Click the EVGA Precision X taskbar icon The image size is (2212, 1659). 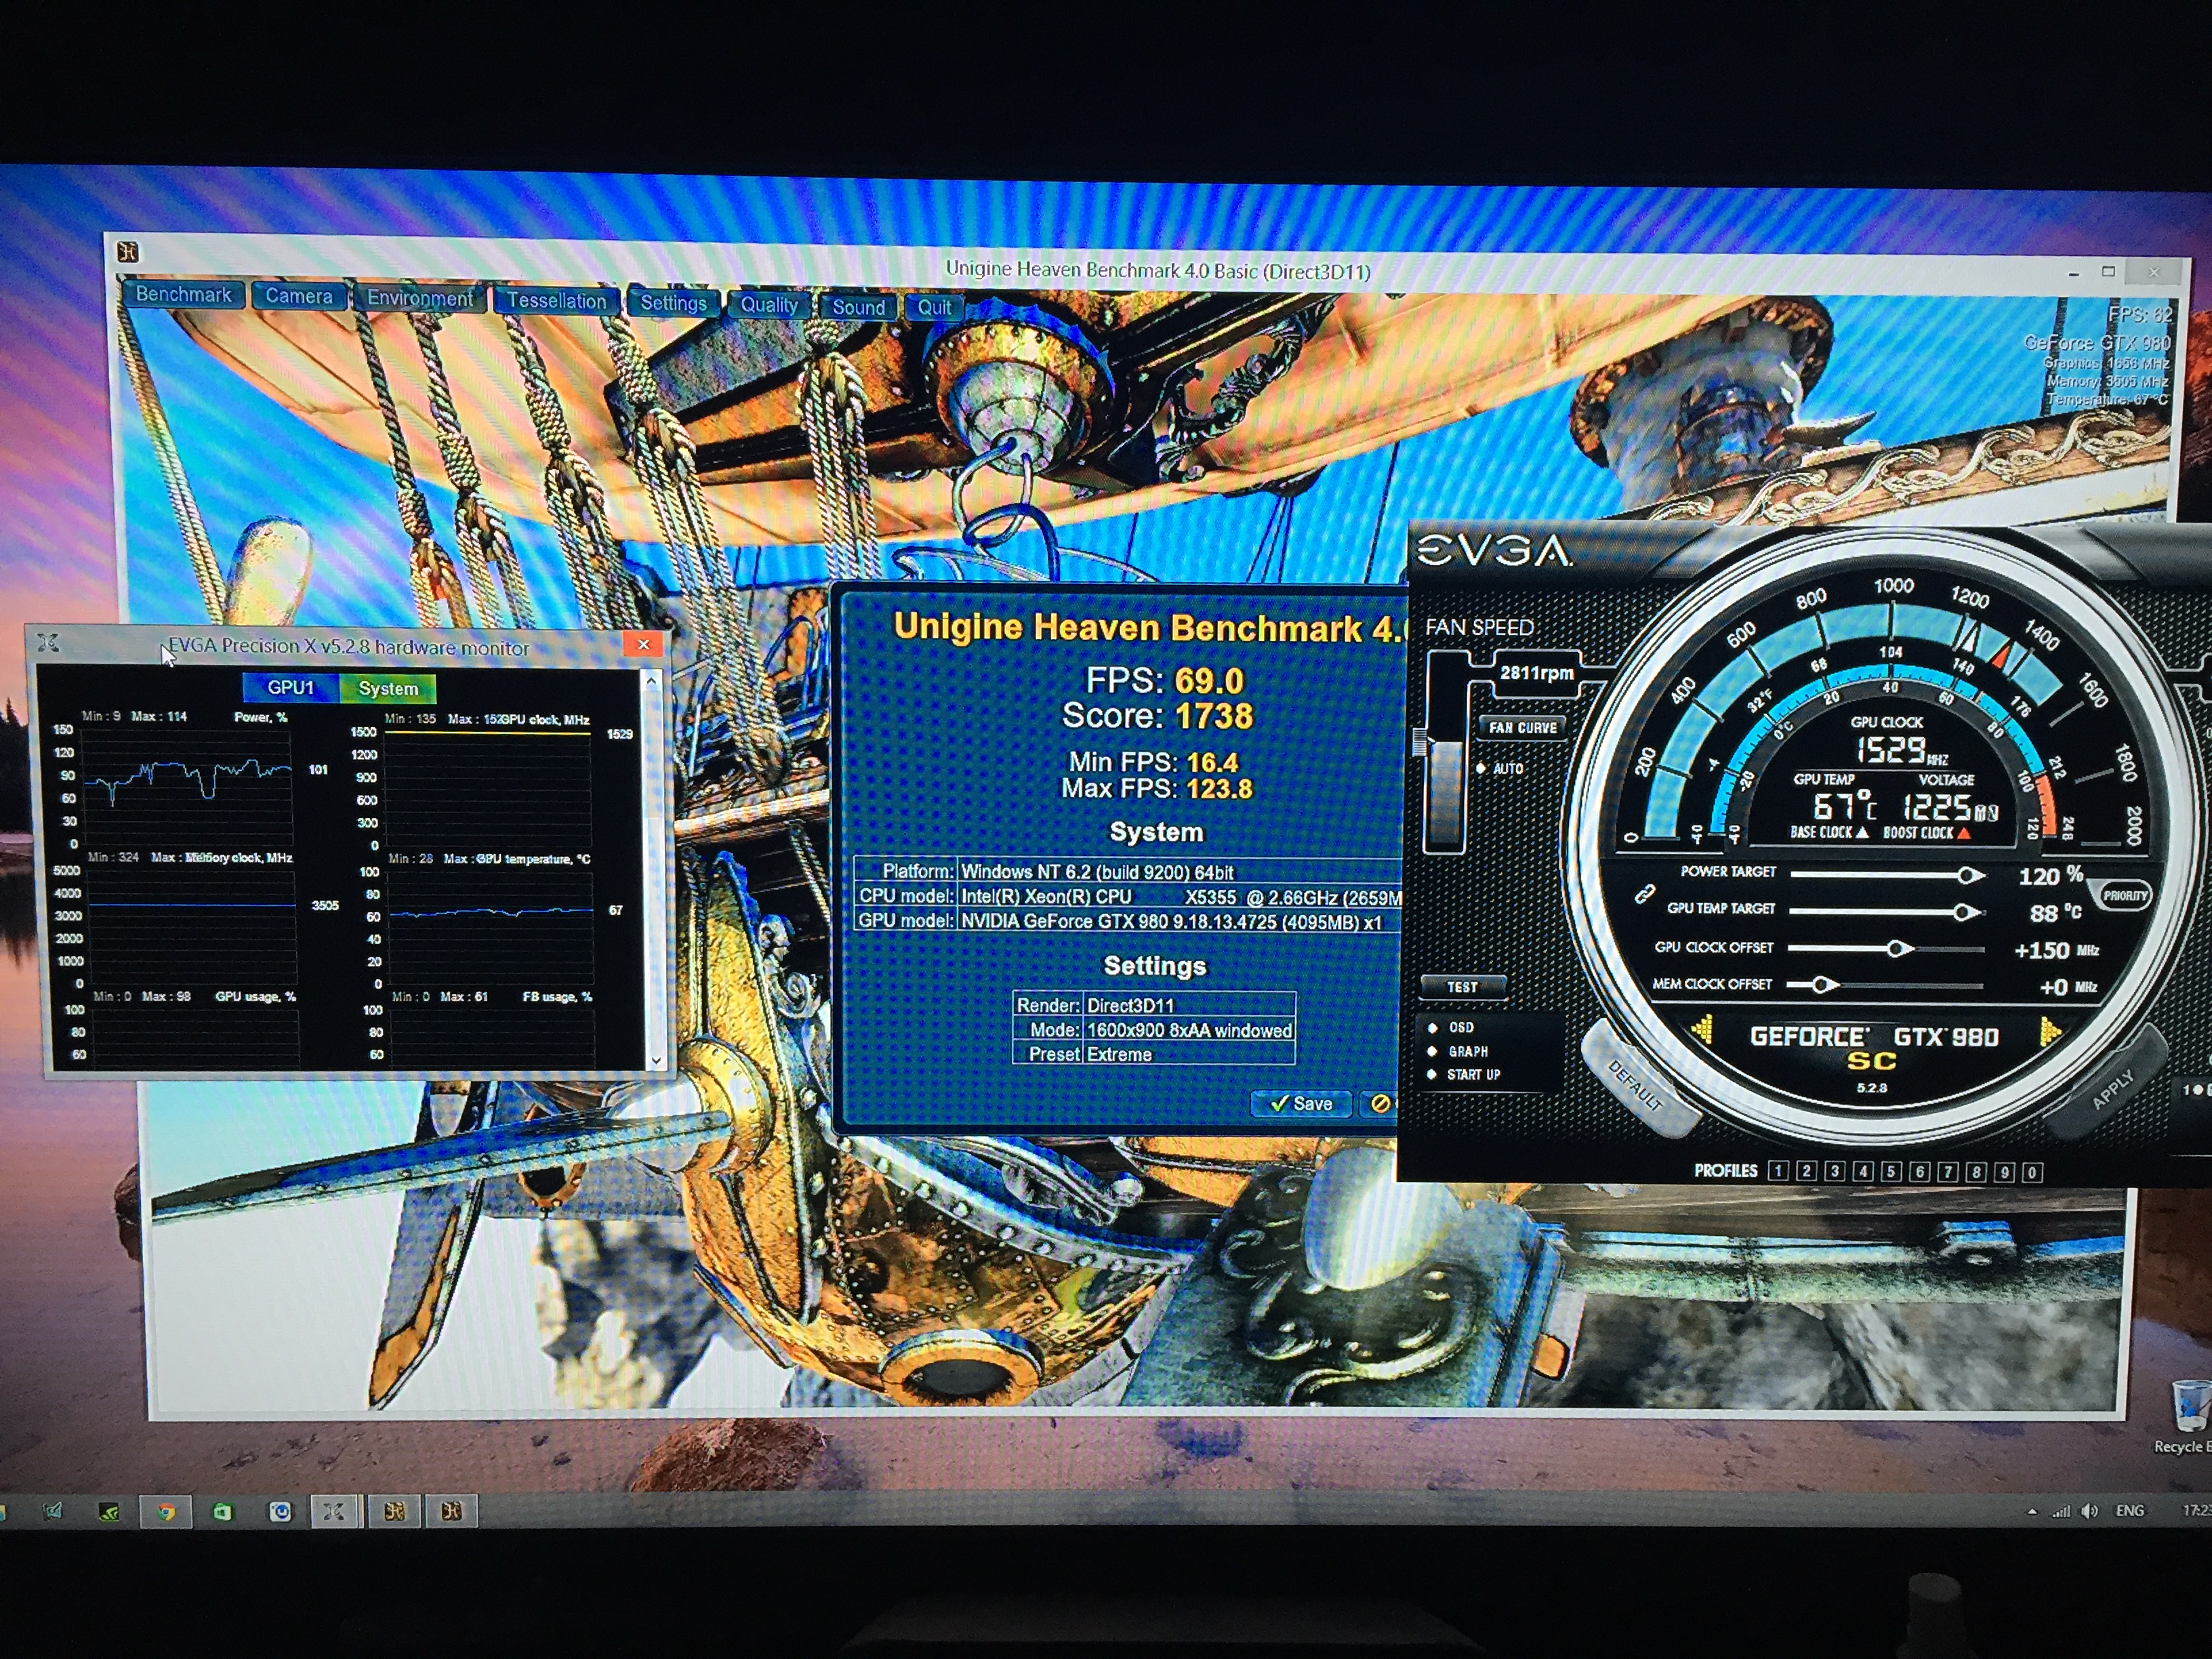[333, 1511]
